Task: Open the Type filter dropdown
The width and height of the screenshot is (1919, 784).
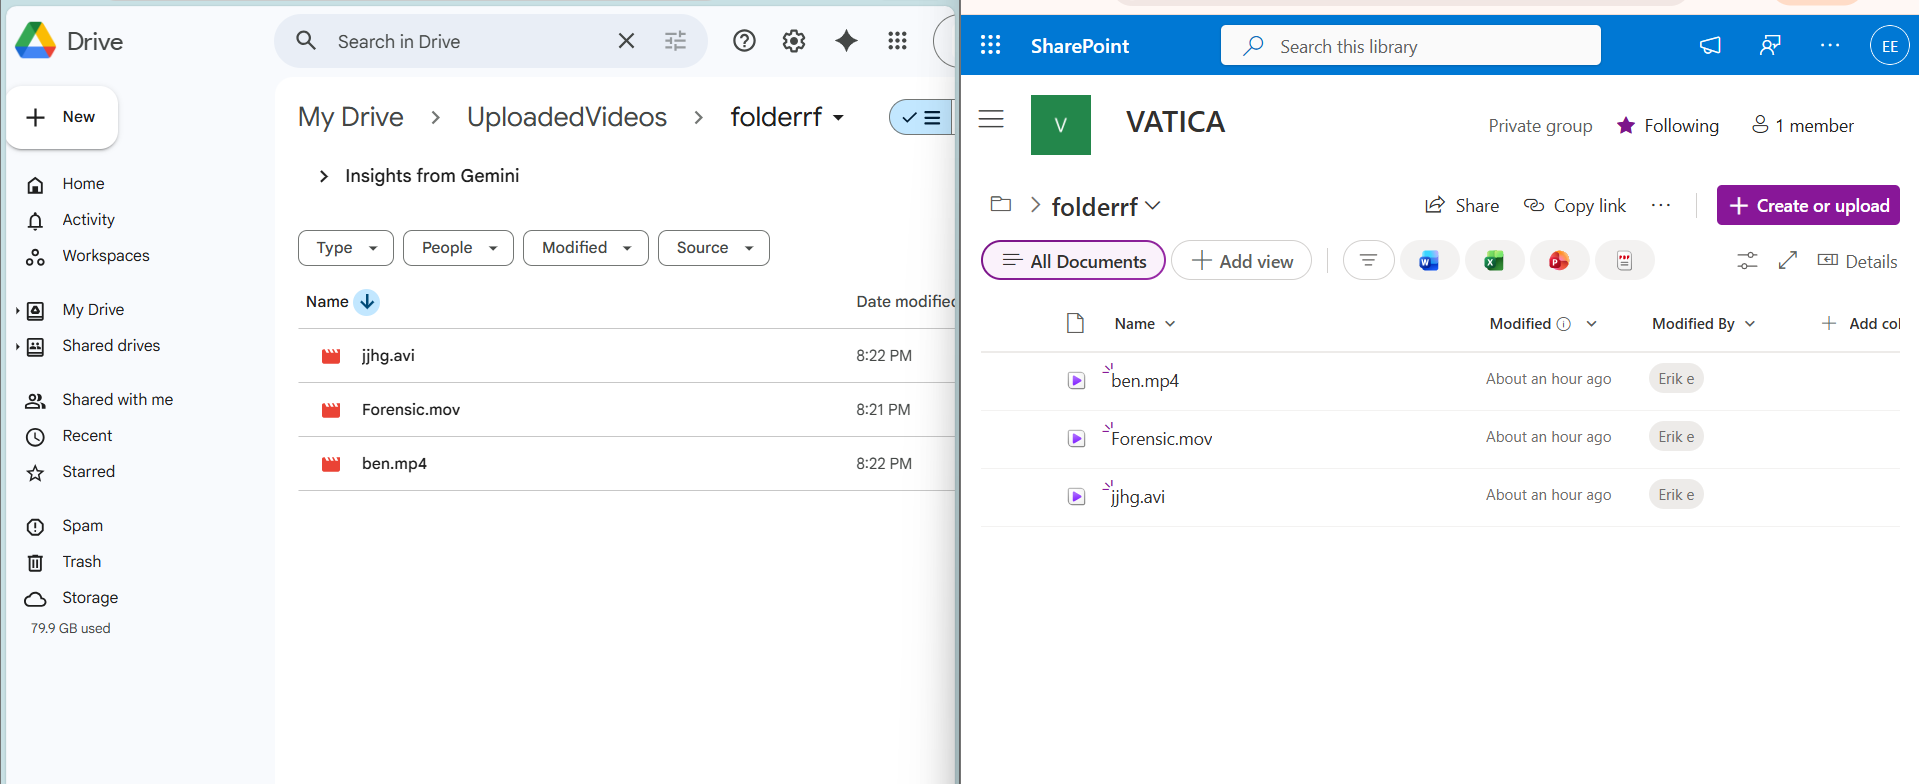Action: tap(345, 248)
